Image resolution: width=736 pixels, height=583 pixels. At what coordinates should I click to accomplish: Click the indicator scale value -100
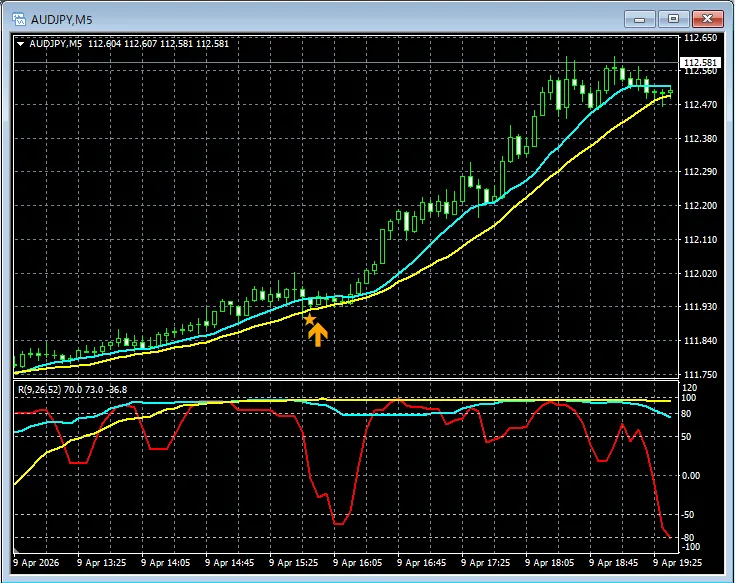690,547
